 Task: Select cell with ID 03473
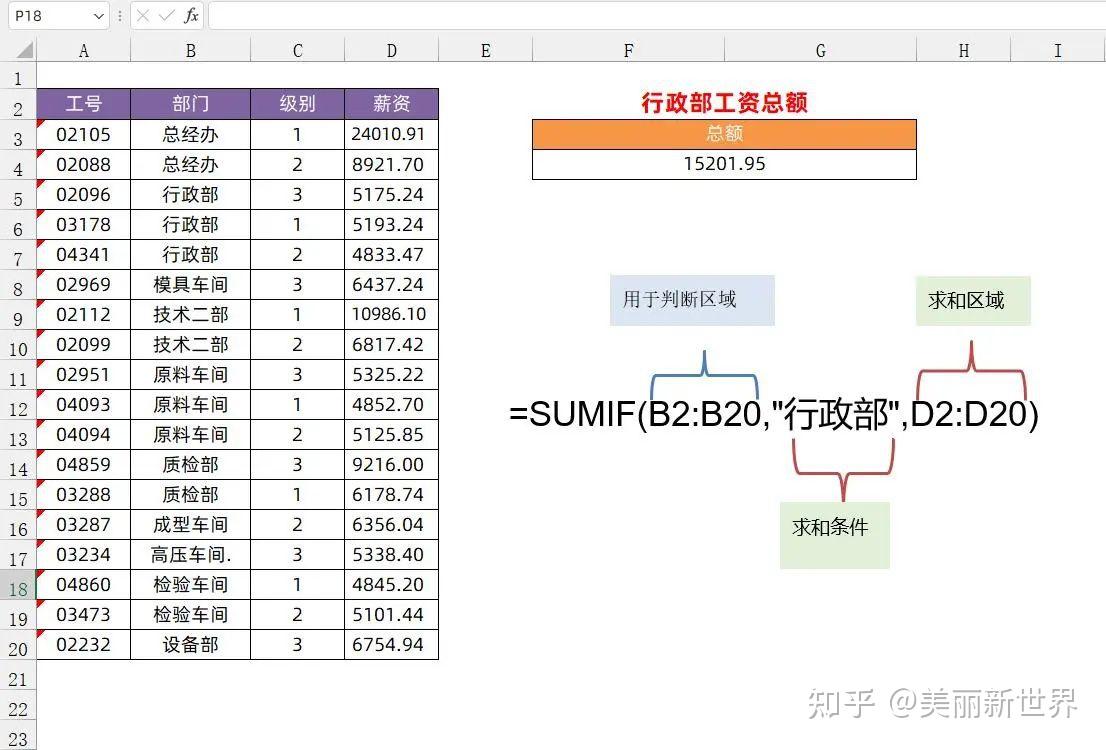(83, 615)
